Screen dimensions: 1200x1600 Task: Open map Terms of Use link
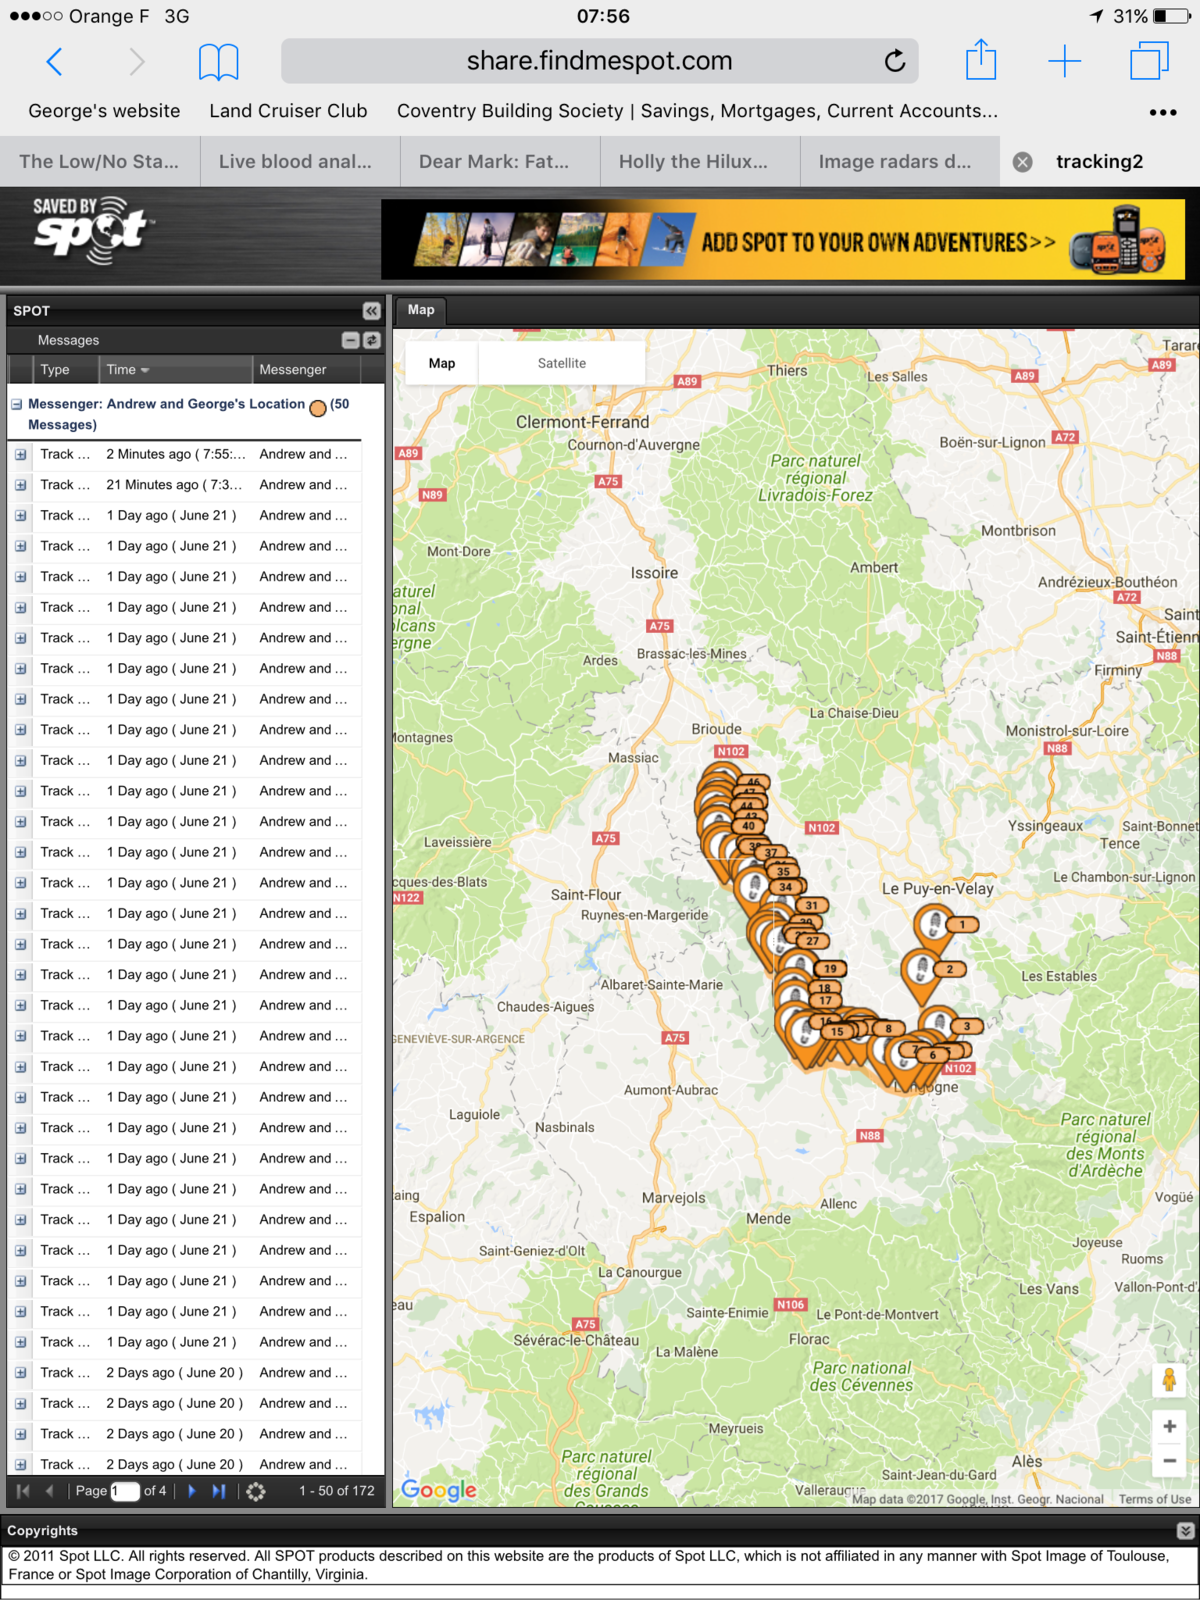point(1155,1499)
